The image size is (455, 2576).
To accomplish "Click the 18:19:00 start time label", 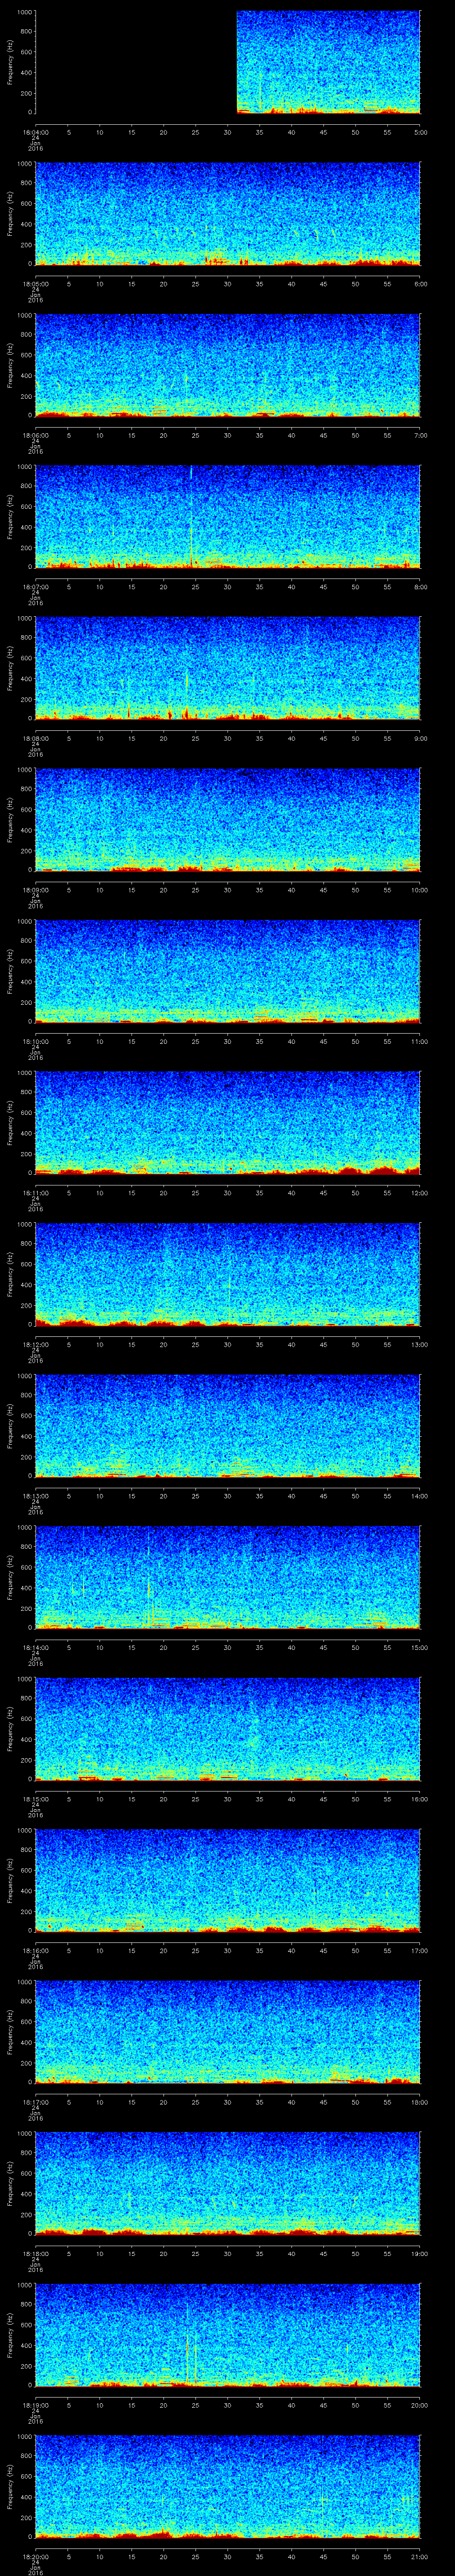I will pos(35,2404).
